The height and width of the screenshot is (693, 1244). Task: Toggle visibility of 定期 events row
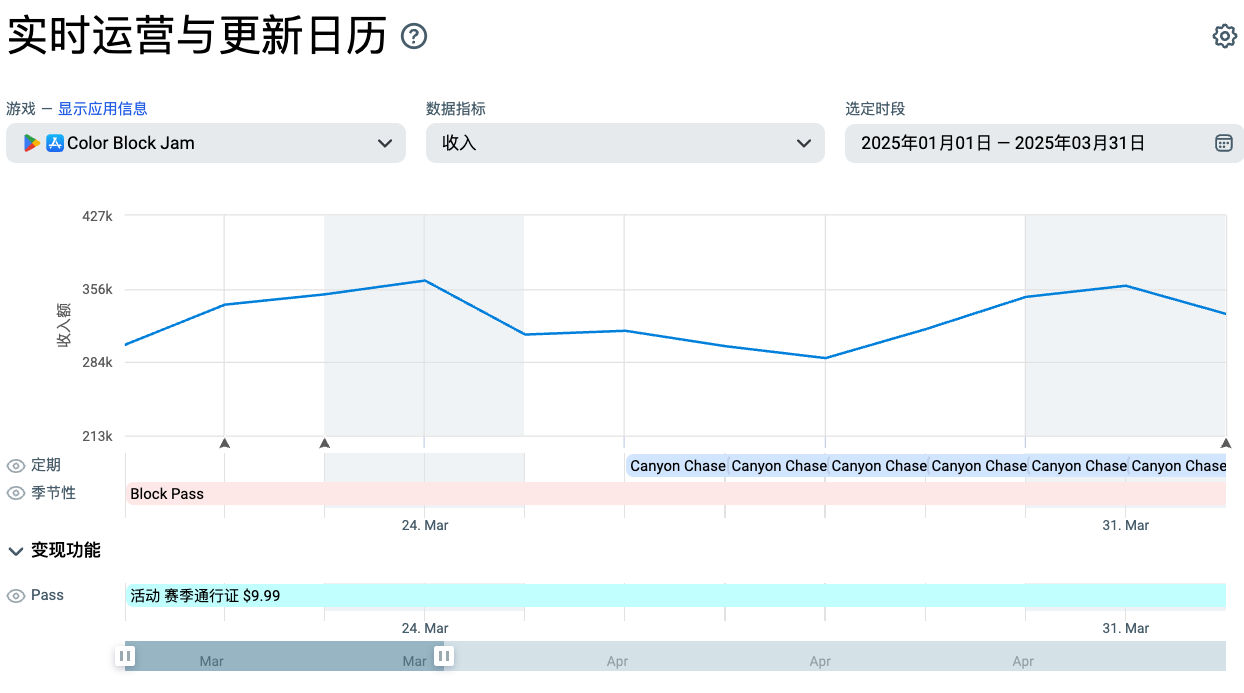[x=16, y=466]
